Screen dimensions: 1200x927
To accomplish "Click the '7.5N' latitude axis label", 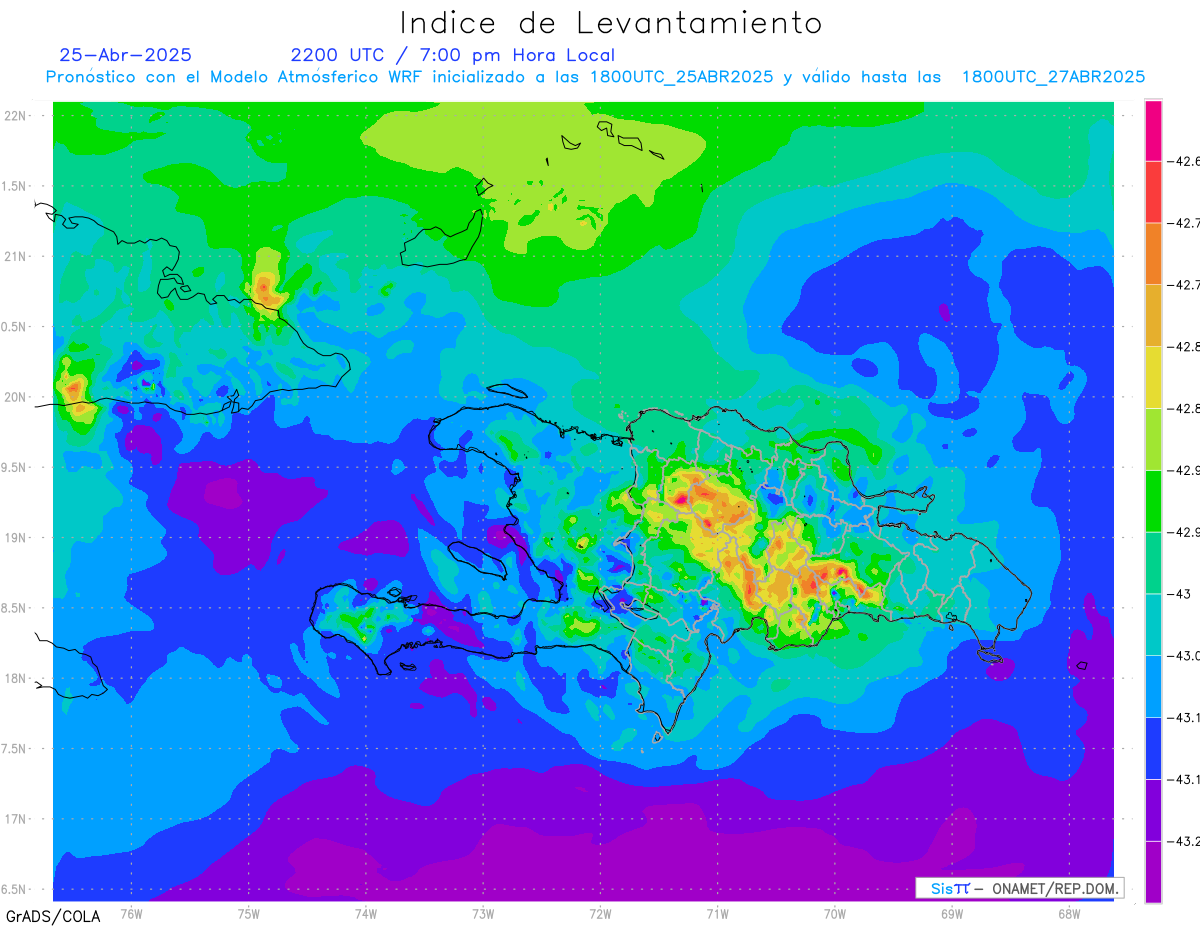I will coord(15,749).
